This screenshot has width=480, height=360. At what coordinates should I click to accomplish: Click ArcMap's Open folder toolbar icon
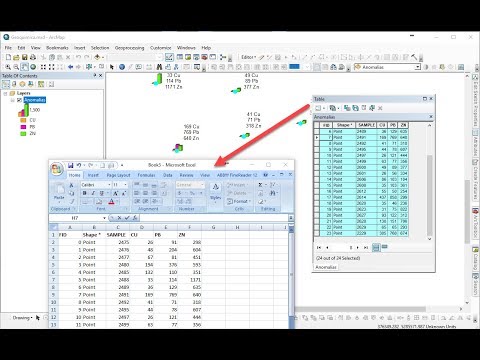tap(16, 57)
